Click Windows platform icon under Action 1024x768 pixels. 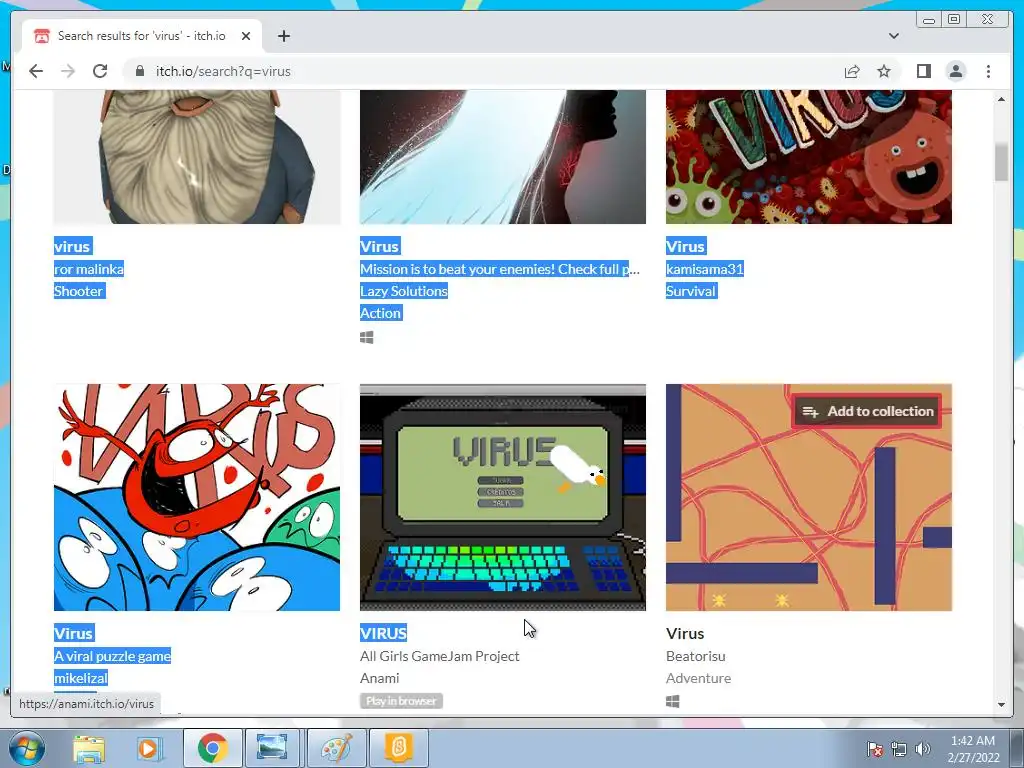click(367, 337)
